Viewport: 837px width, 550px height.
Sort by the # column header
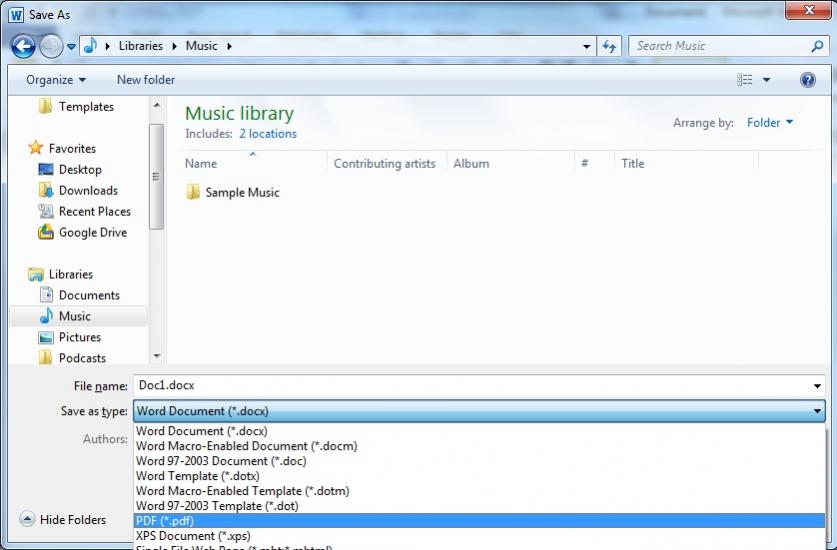(585, 163)
